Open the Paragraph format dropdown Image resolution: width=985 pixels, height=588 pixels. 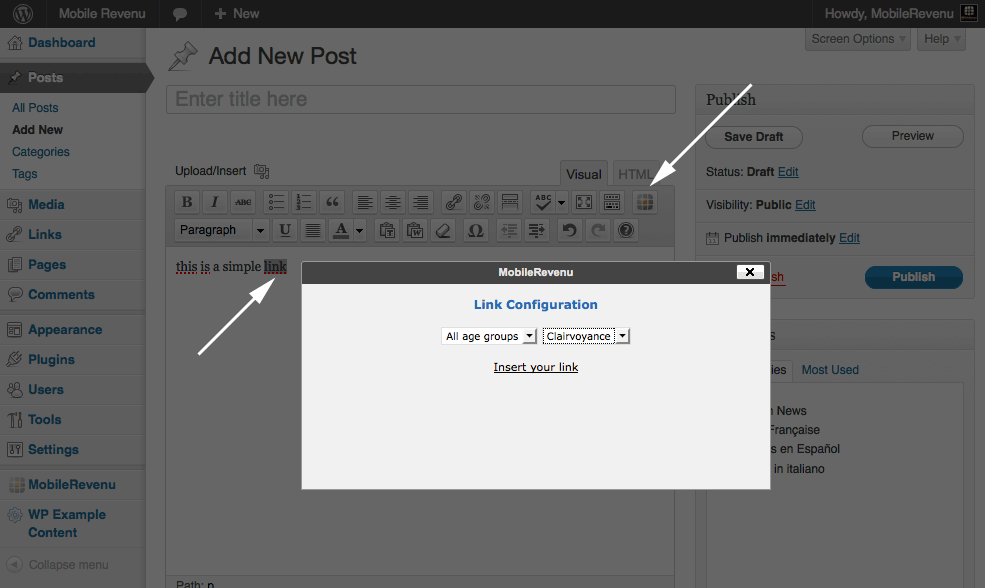[221, 231]
